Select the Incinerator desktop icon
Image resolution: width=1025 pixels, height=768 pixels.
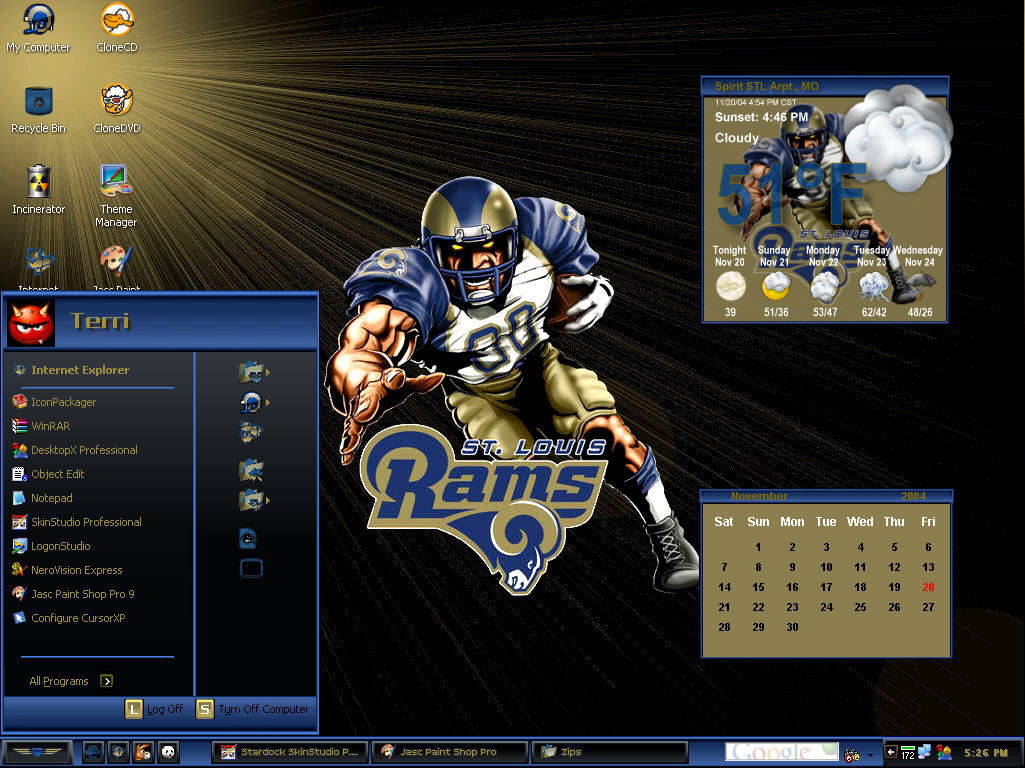39,190
